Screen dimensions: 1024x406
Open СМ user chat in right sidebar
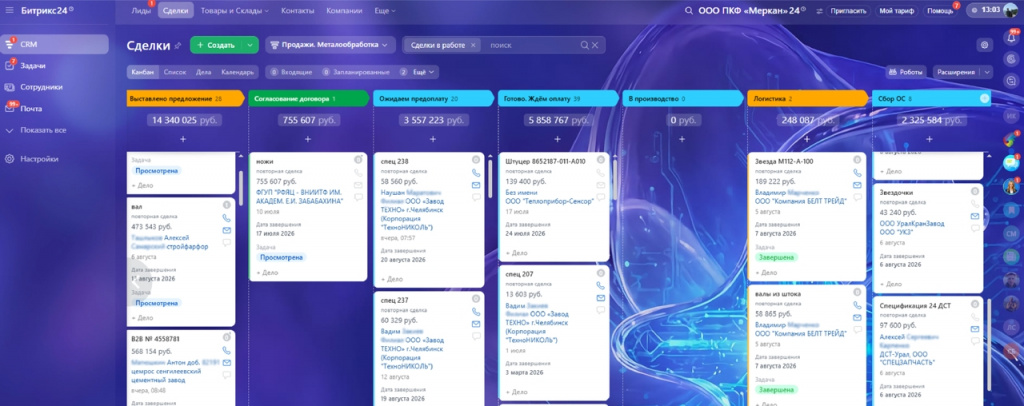click(1012, 233)
